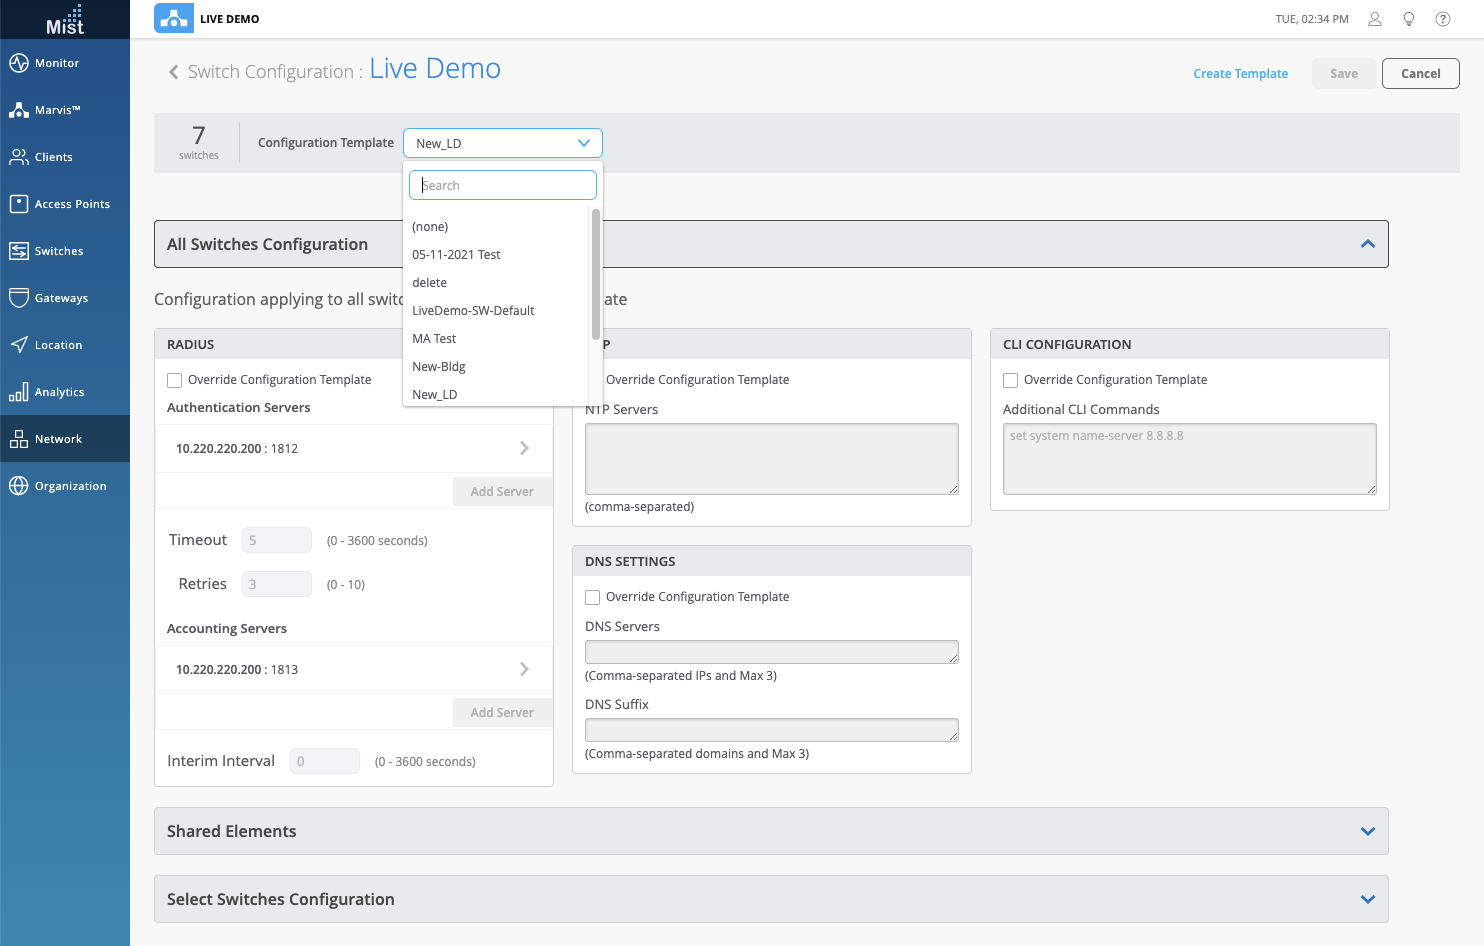Check CLI Configuration override template box
This screenshot has height=946, width=1484.
tap(1011, 380)
